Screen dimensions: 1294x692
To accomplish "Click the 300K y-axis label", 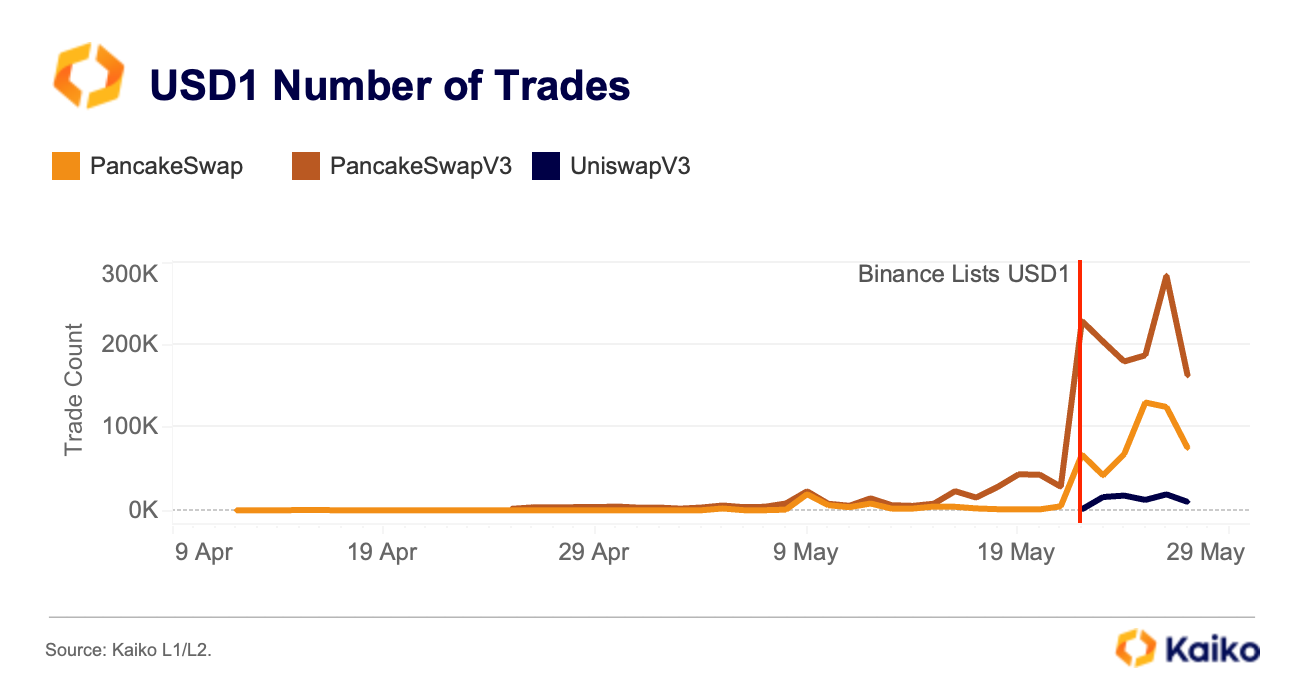I will pos(130,274).
